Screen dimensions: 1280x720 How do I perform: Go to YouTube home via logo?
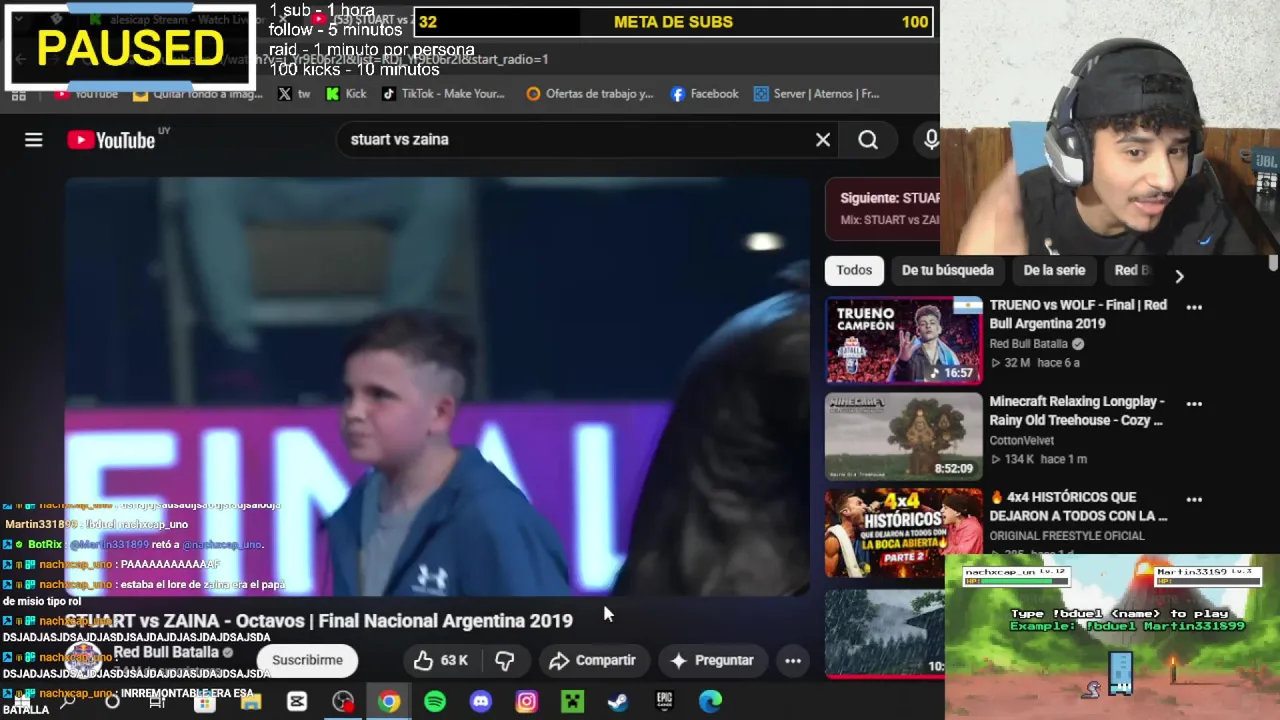click(111, 140)
